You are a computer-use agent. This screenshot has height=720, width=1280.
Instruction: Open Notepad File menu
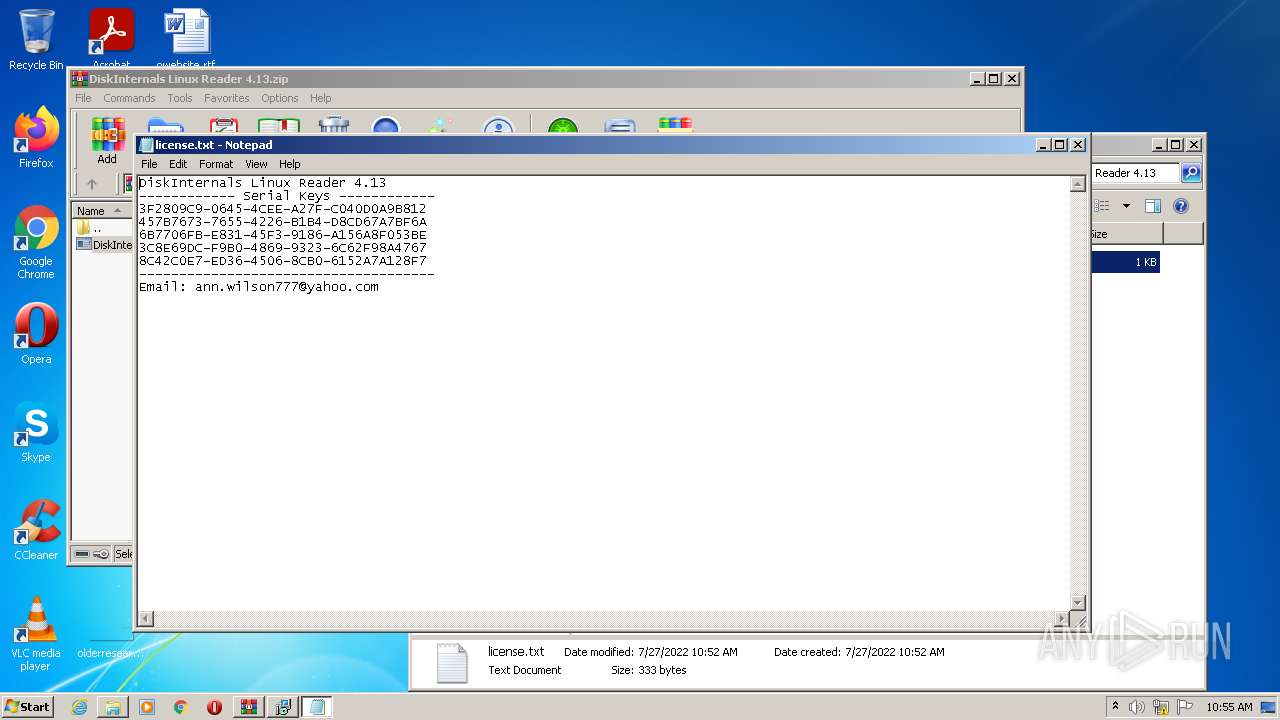149,164
